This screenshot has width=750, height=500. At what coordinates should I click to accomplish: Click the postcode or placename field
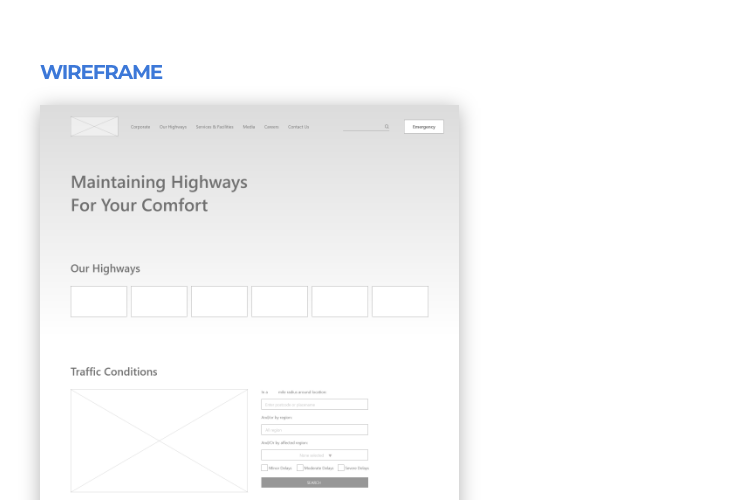314,404
